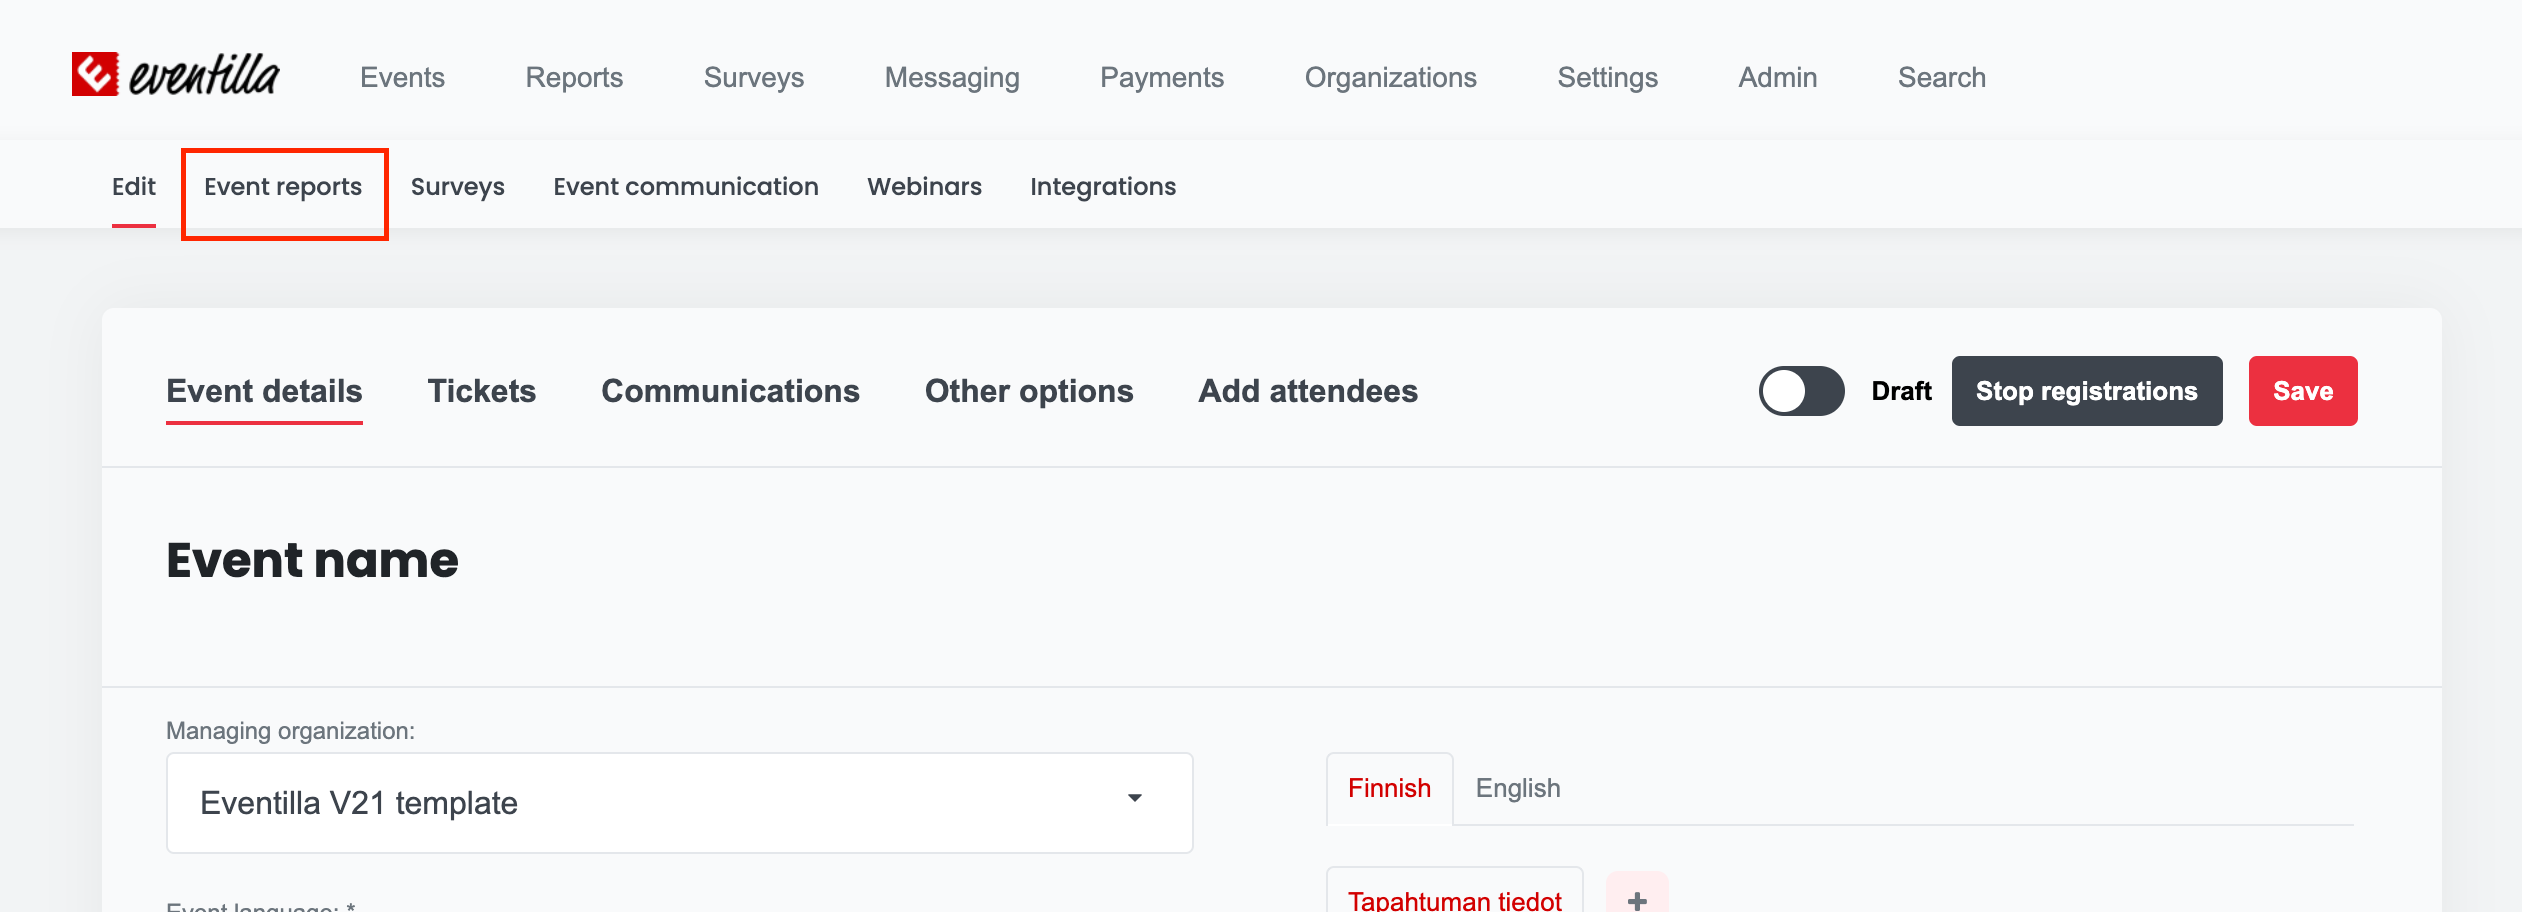Click the Draft status label

pyautogui.click(x=1901, y=391)
